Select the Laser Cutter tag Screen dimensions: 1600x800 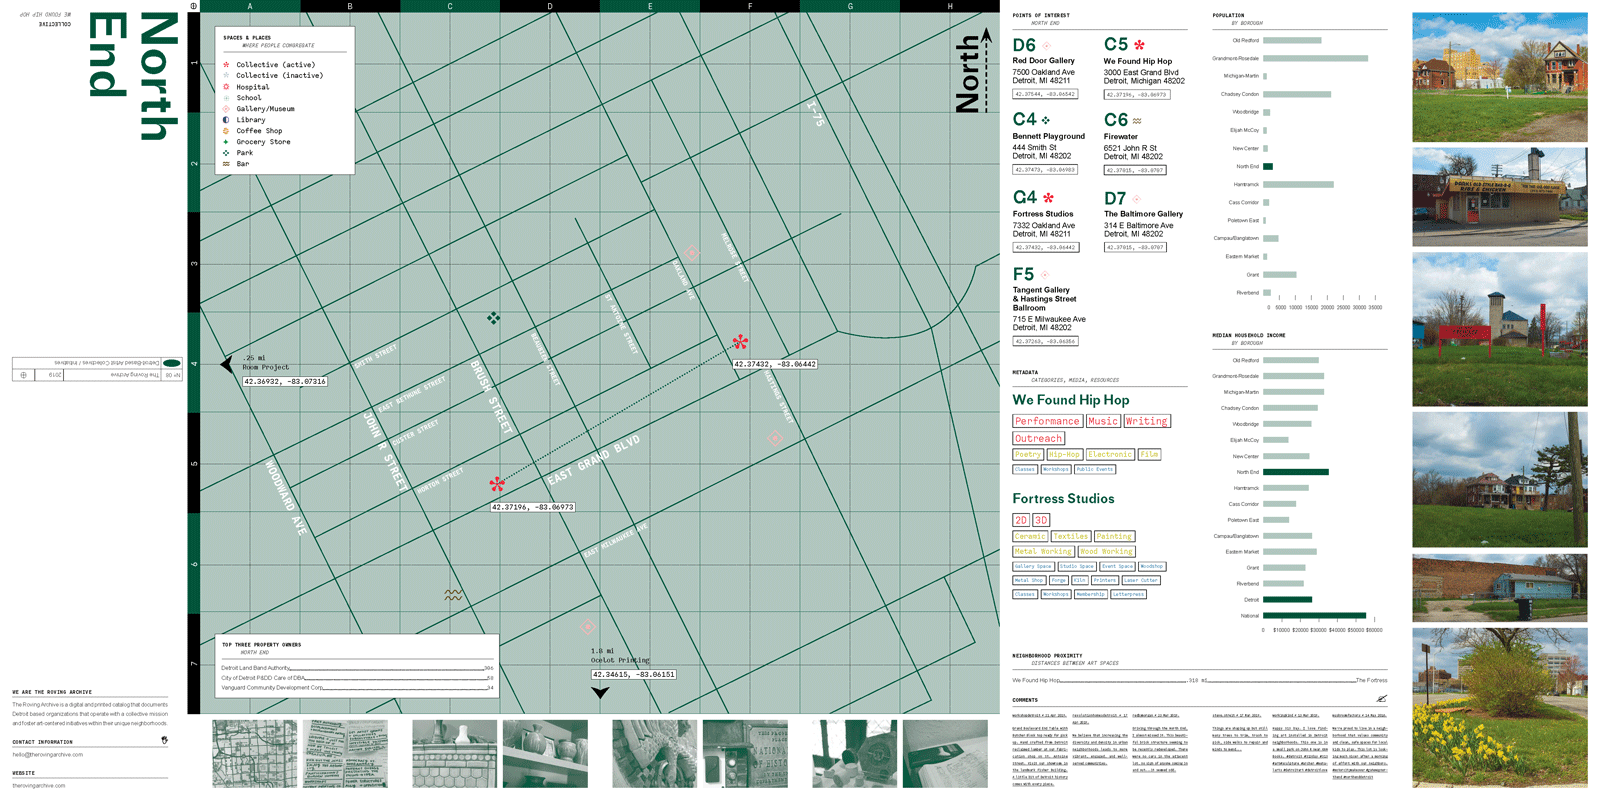(x=1140, y=580)
